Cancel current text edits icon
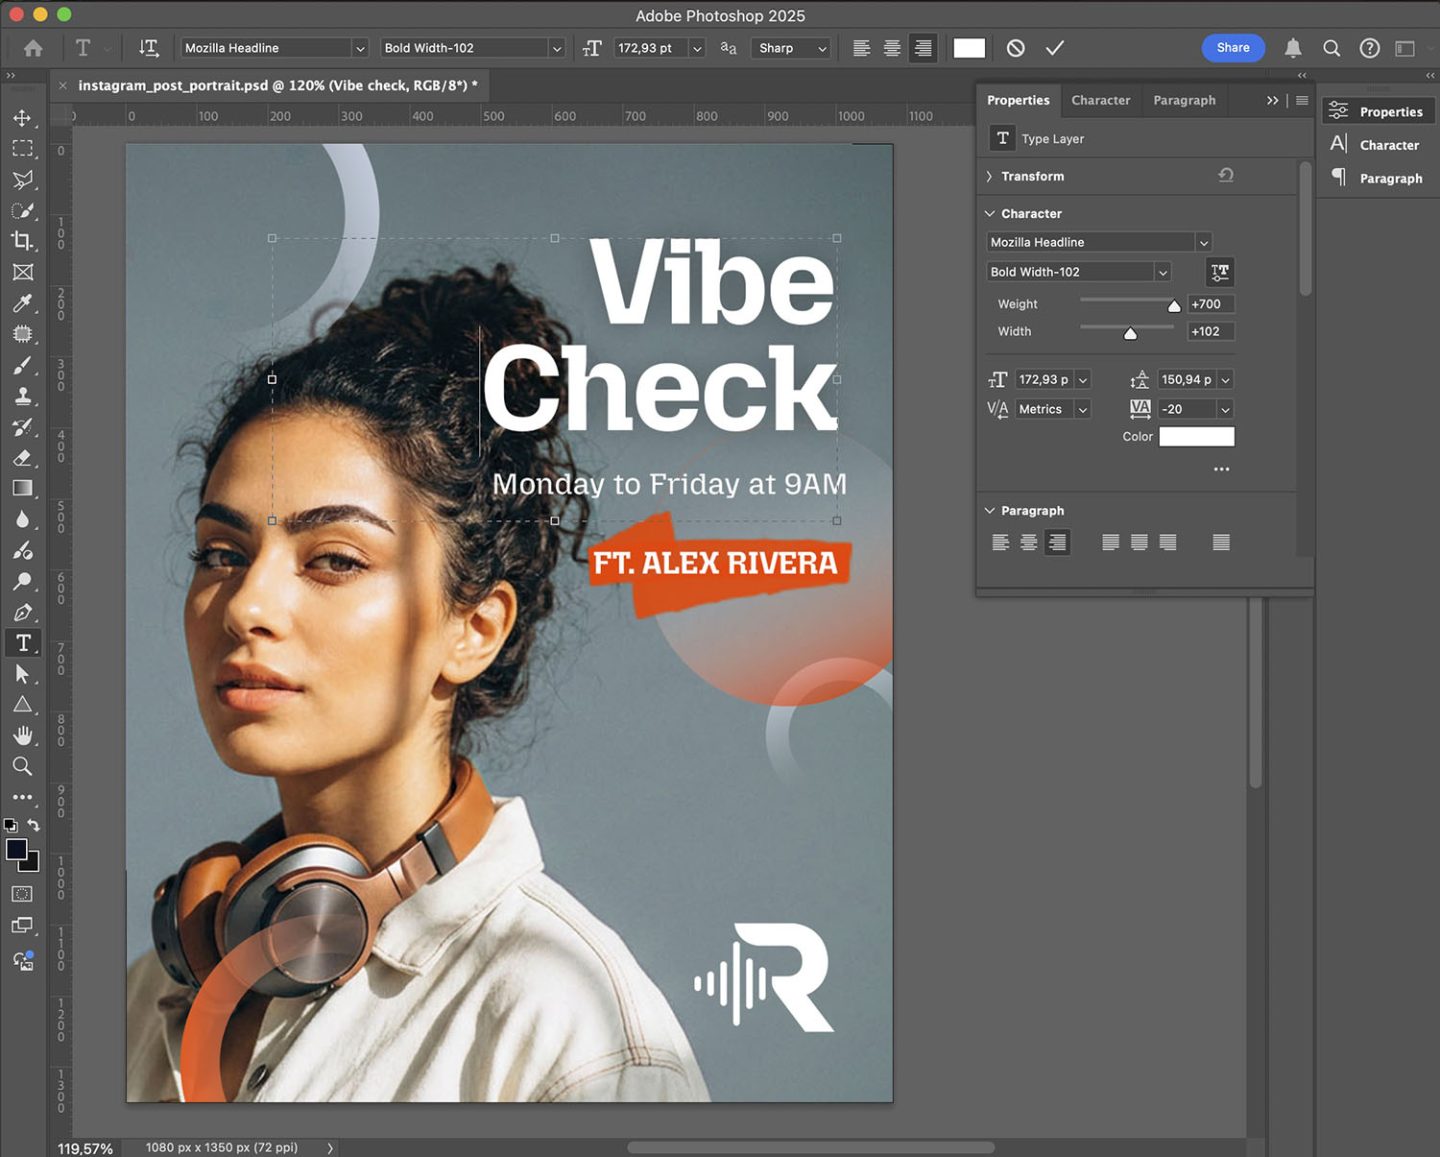This screenshot has height=1157, width=1440. 1016,48
